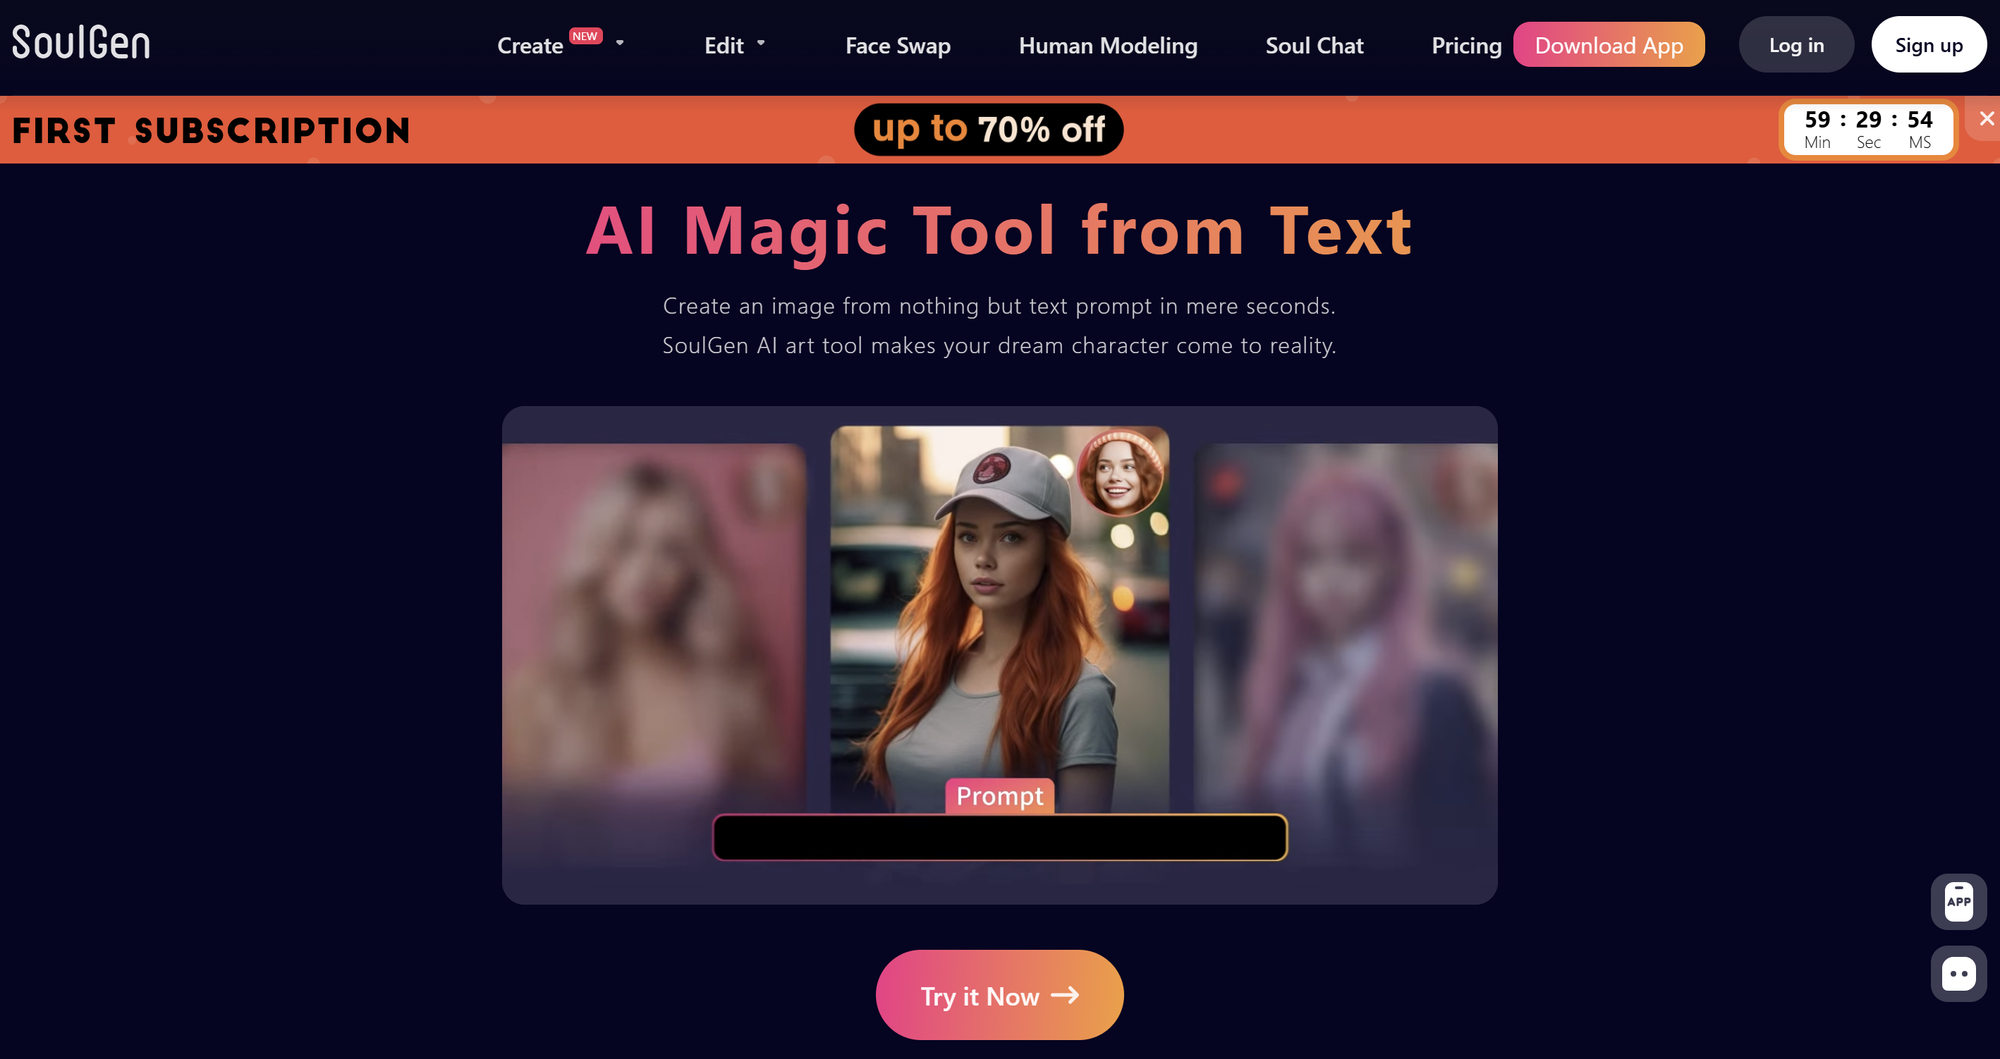Click the Sign up button
The width and height of the screenshot is (2000, 1059).
point(1928,45)
